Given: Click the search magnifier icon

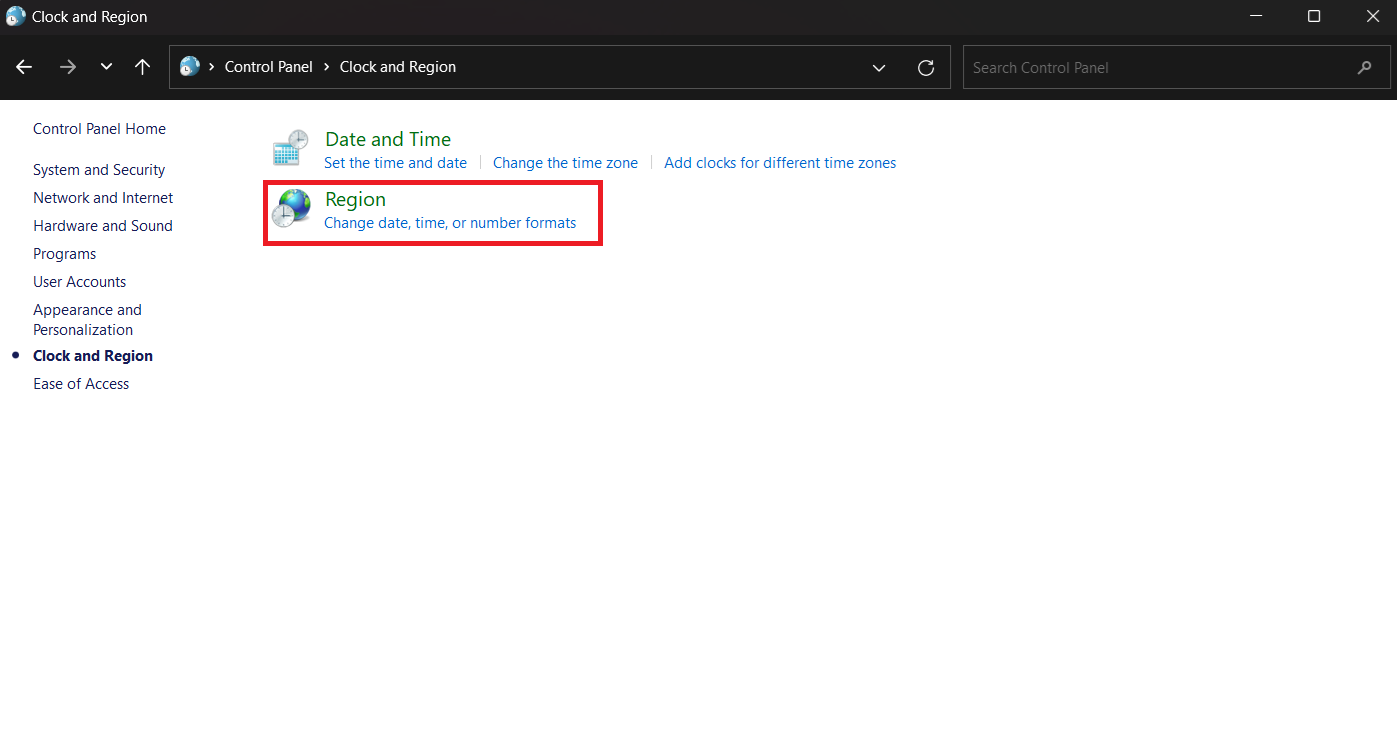Looking at the screenshot, I should coord(1365,67).
